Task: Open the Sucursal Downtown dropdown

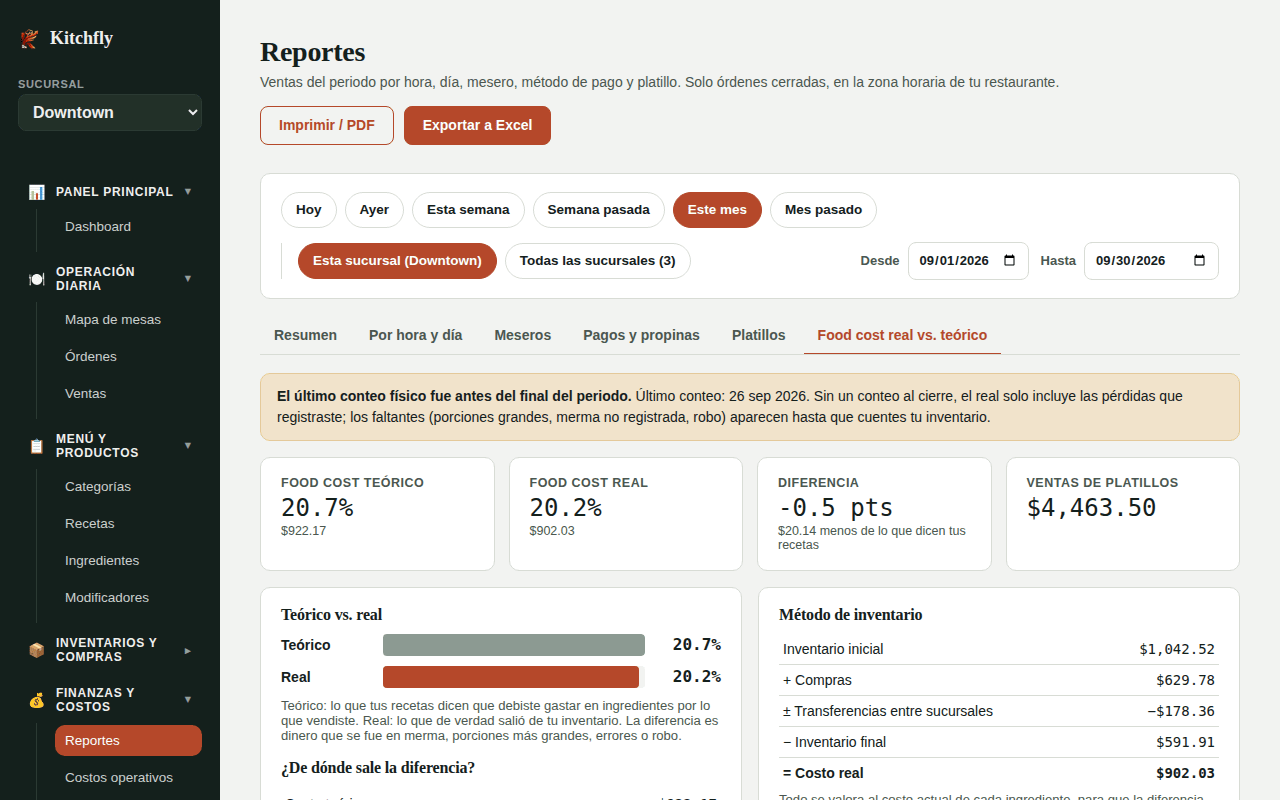Action: point(110,113)
